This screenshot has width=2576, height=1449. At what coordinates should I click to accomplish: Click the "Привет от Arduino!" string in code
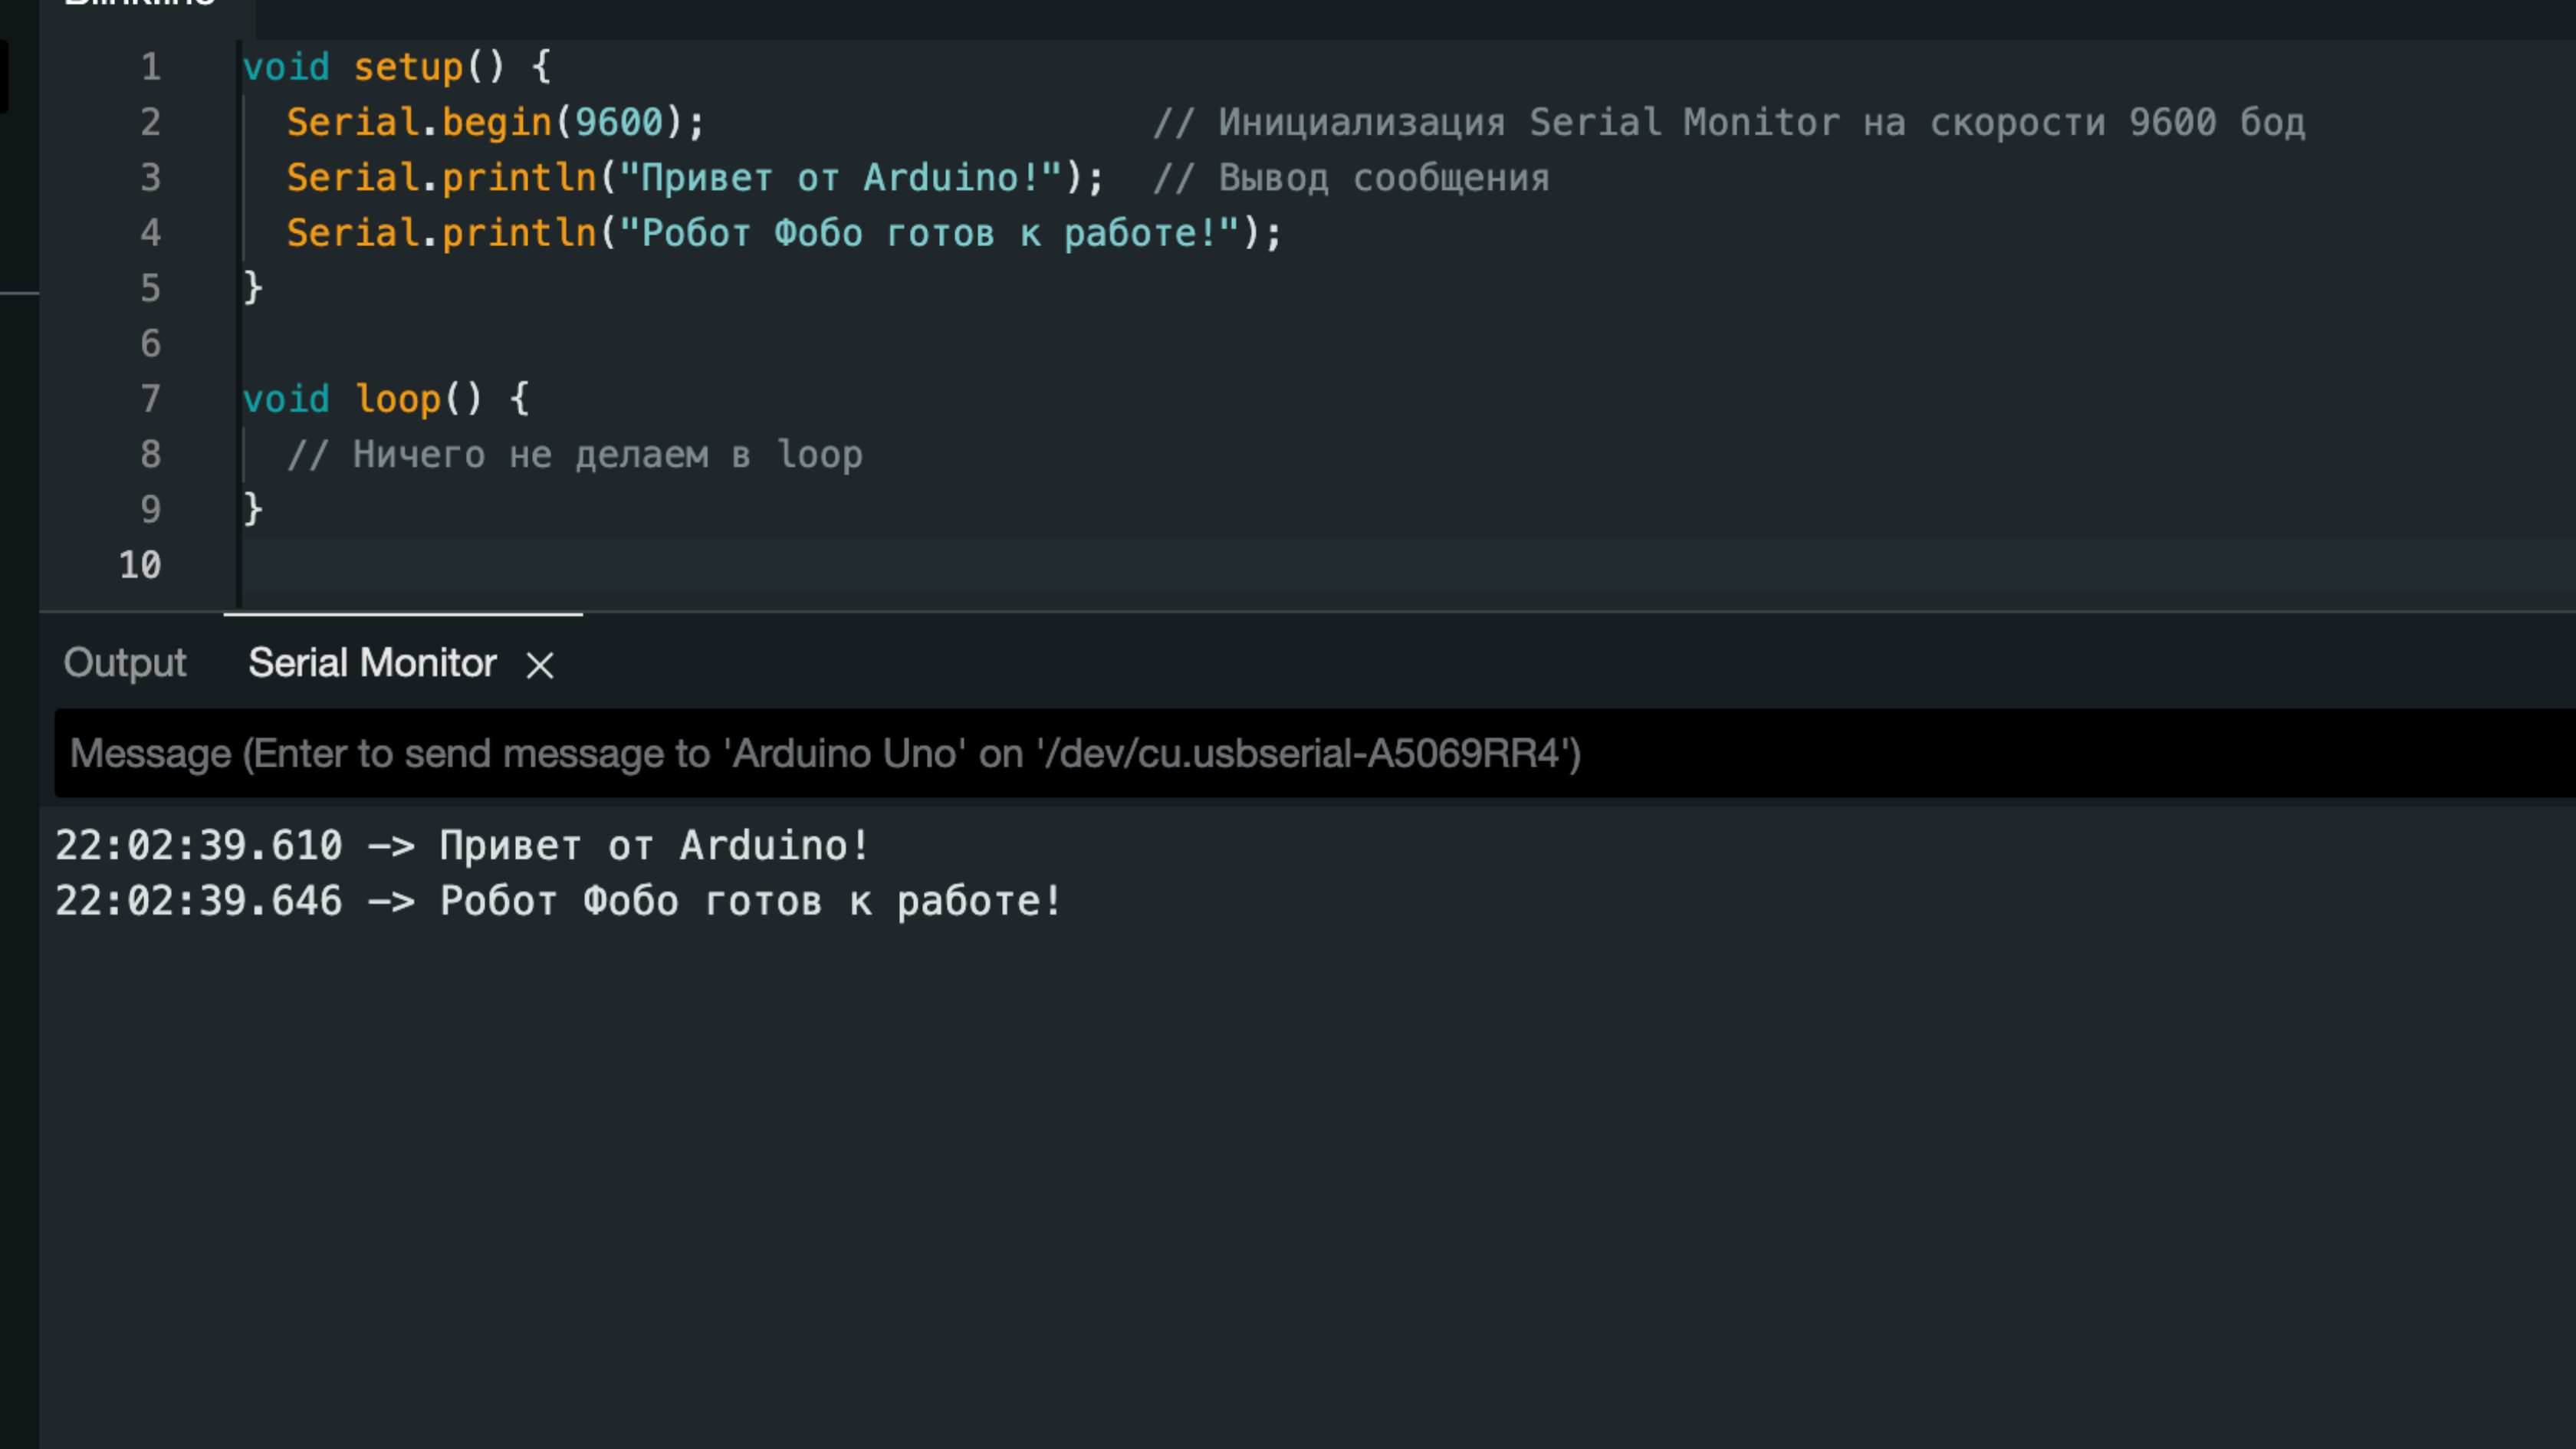[840, 178]
